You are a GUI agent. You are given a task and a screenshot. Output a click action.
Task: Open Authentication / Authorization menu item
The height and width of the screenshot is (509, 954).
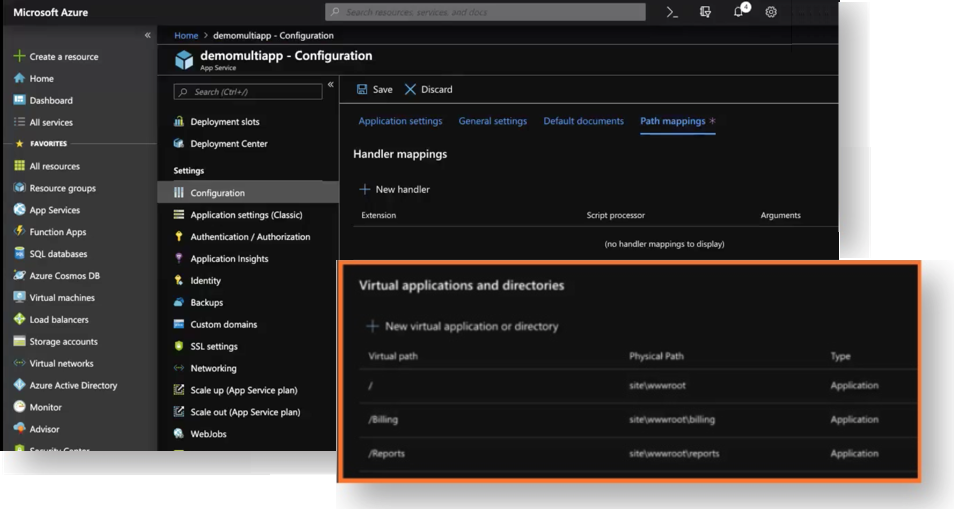pyautogui.click(x=248, y=237)
